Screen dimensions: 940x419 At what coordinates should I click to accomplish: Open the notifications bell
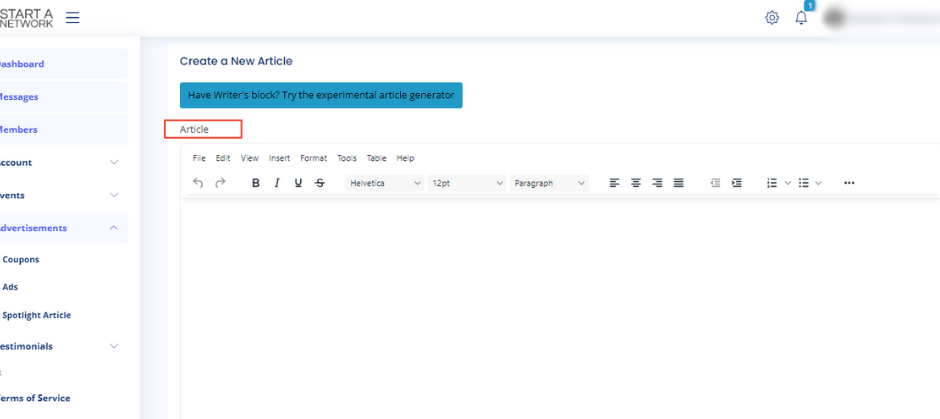click(x=801, y=18)
